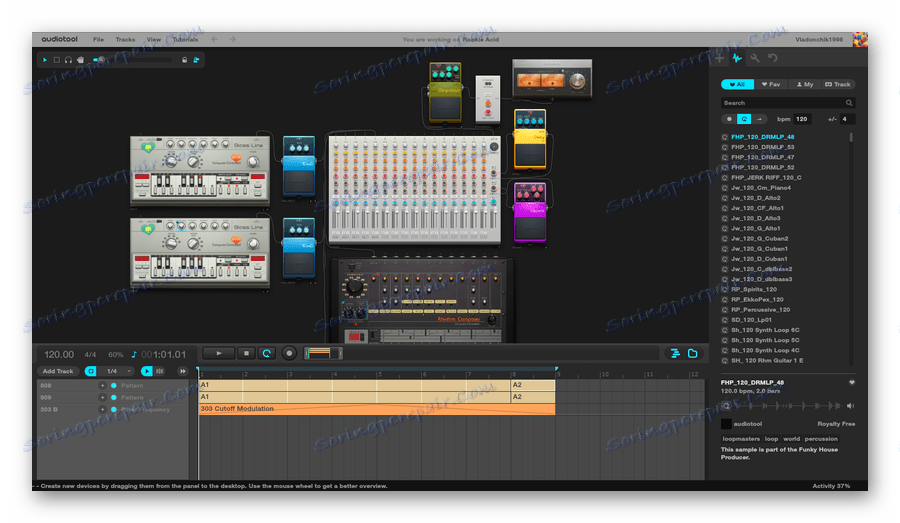Image resolution: width=900 pixels, height=523 pixels.
Task: Toggle loop playback in the transport bar
Action: (267, 353)
